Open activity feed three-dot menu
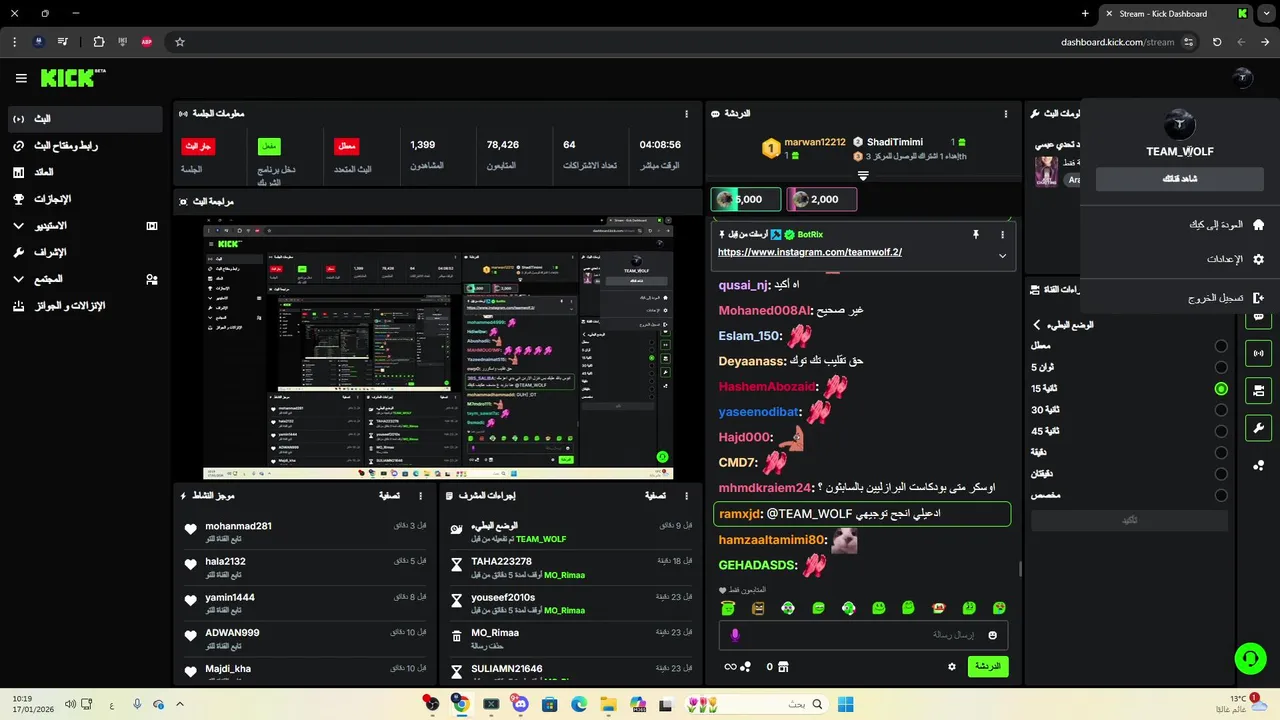The image size is (1280, 720). (420, 495)
